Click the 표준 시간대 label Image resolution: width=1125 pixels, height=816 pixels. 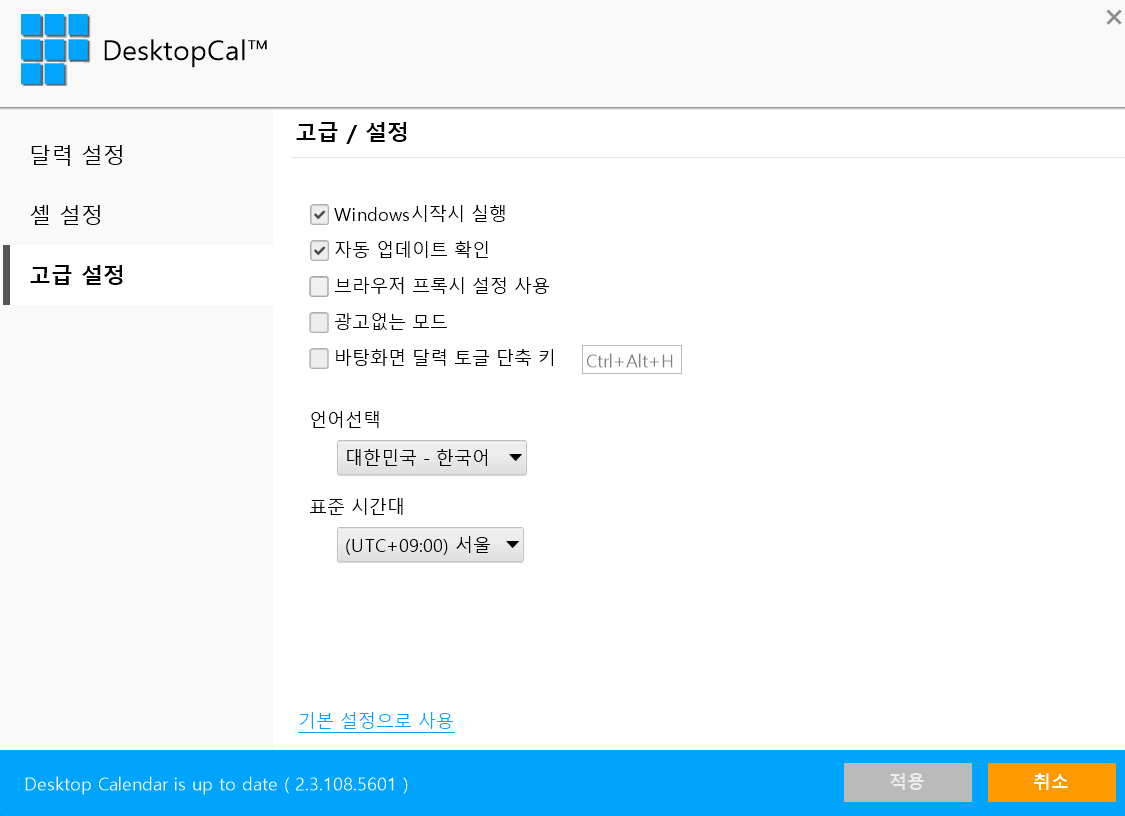click(x=357, y=506)
